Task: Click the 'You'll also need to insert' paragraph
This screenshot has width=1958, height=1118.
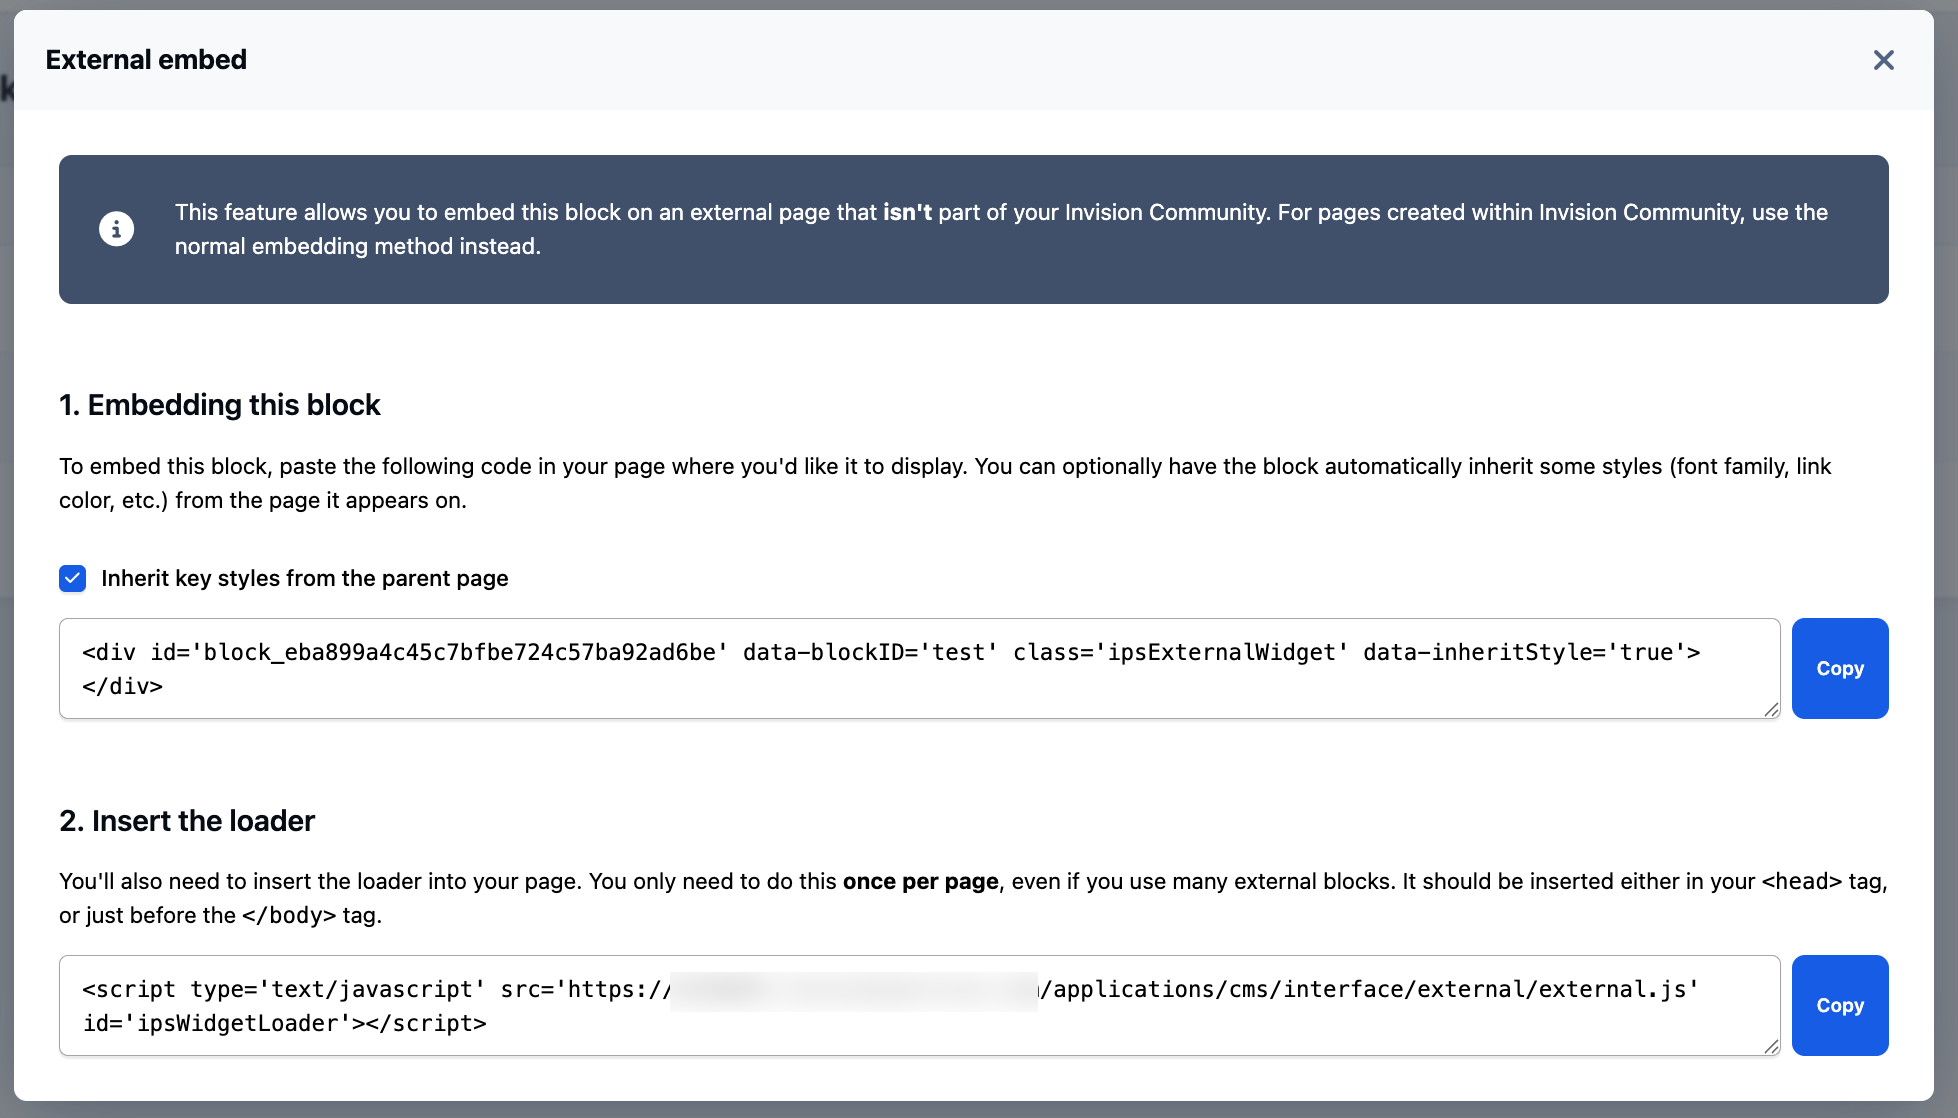Action: click(x=973, y=898)
